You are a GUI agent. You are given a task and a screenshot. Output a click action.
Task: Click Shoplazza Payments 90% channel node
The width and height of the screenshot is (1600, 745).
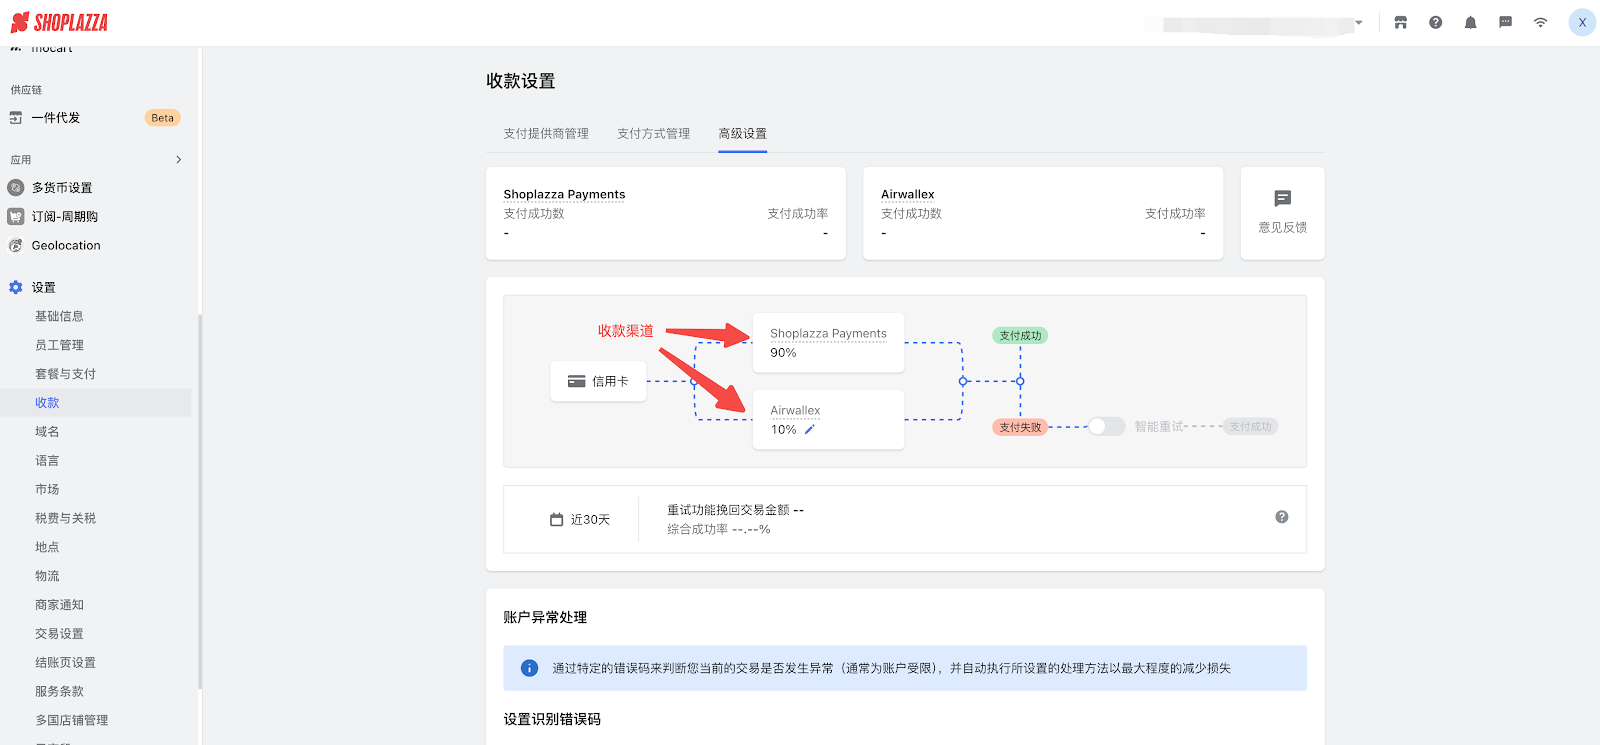tap(828, 343)
